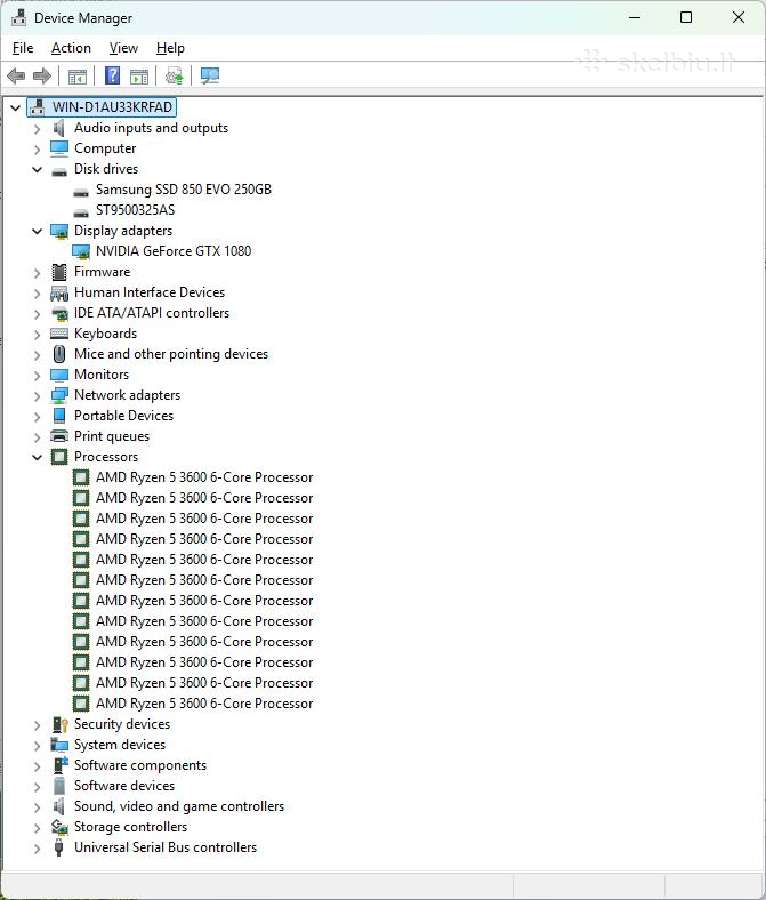Select the Firmware label
This screenshot has width=766, height=900.
(102, 271)
